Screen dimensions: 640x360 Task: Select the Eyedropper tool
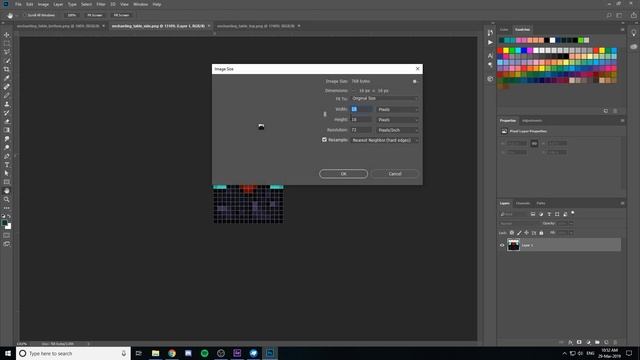[7, 78]
